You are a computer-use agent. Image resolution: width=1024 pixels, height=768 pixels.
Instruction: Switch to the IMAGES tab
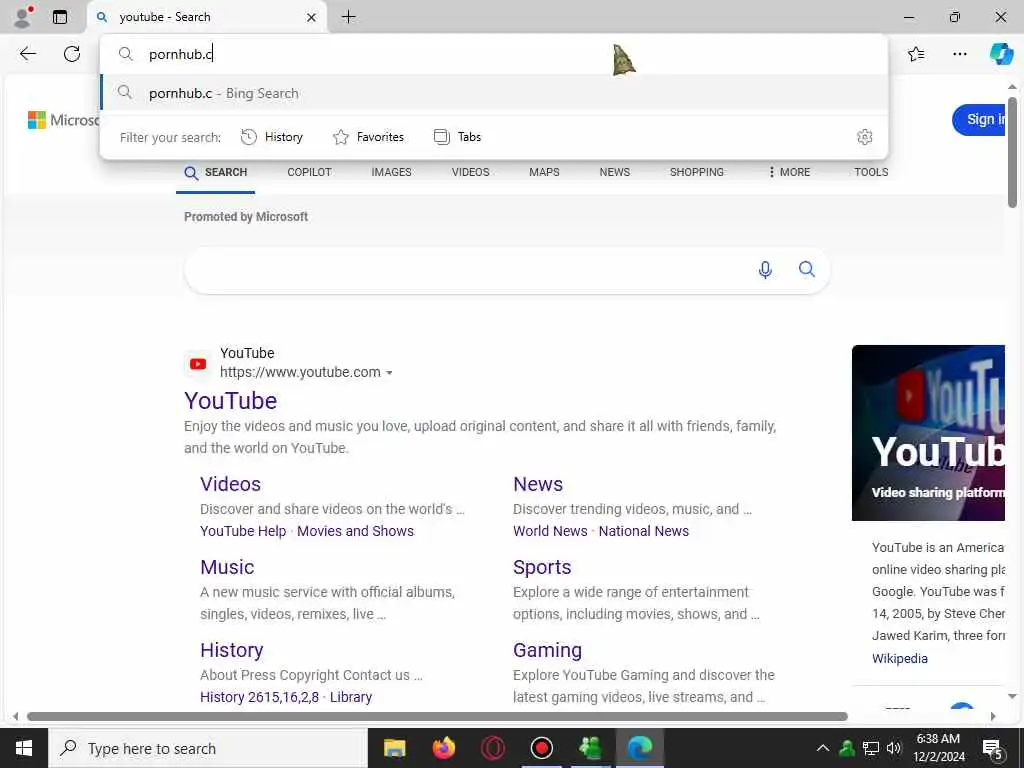click(x=392, y=172)
